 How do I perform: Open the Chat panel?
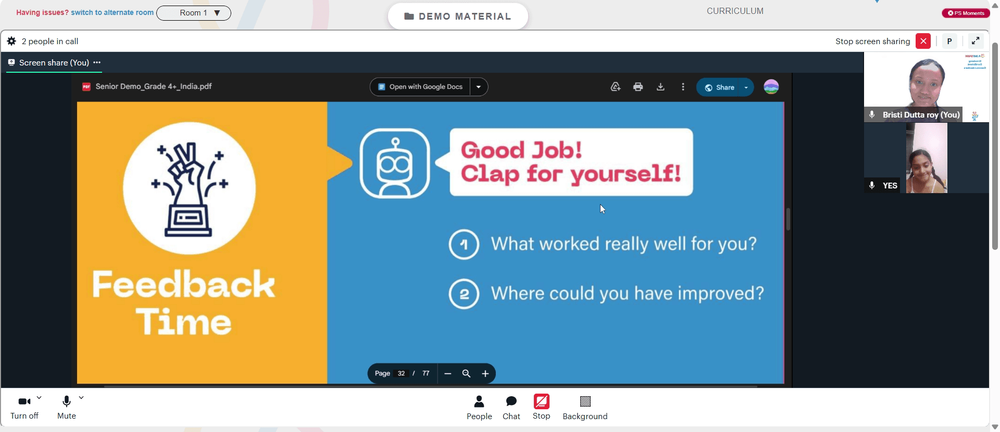(x=511, y=407)
